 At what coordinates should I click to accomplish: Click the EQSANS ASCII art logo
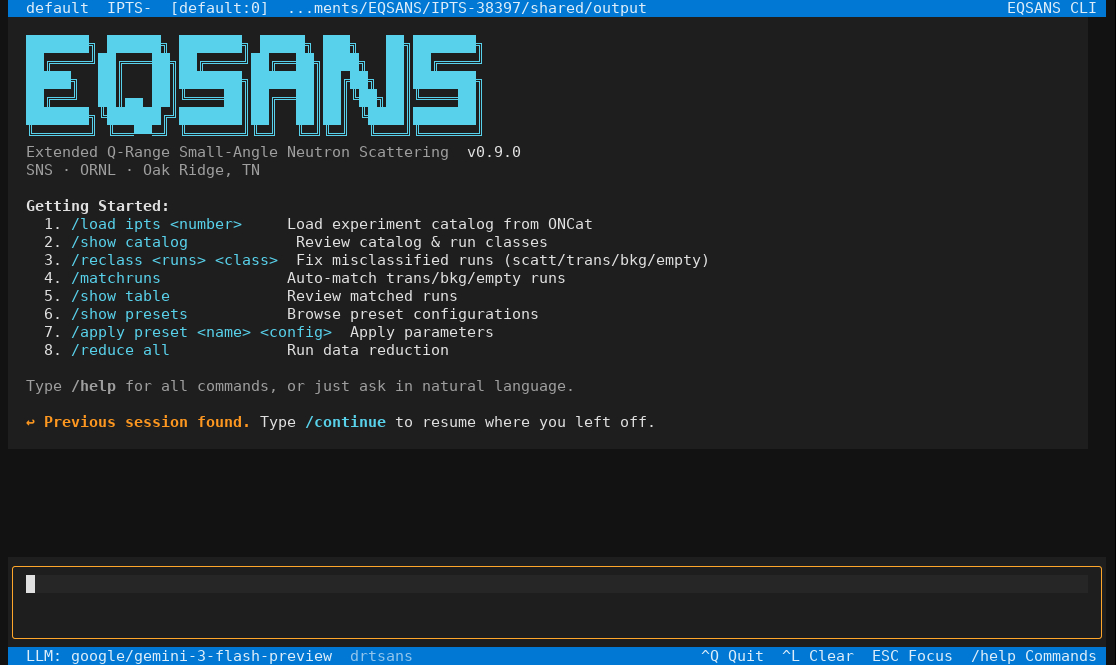pyautogui.click(x=254, y=85)
